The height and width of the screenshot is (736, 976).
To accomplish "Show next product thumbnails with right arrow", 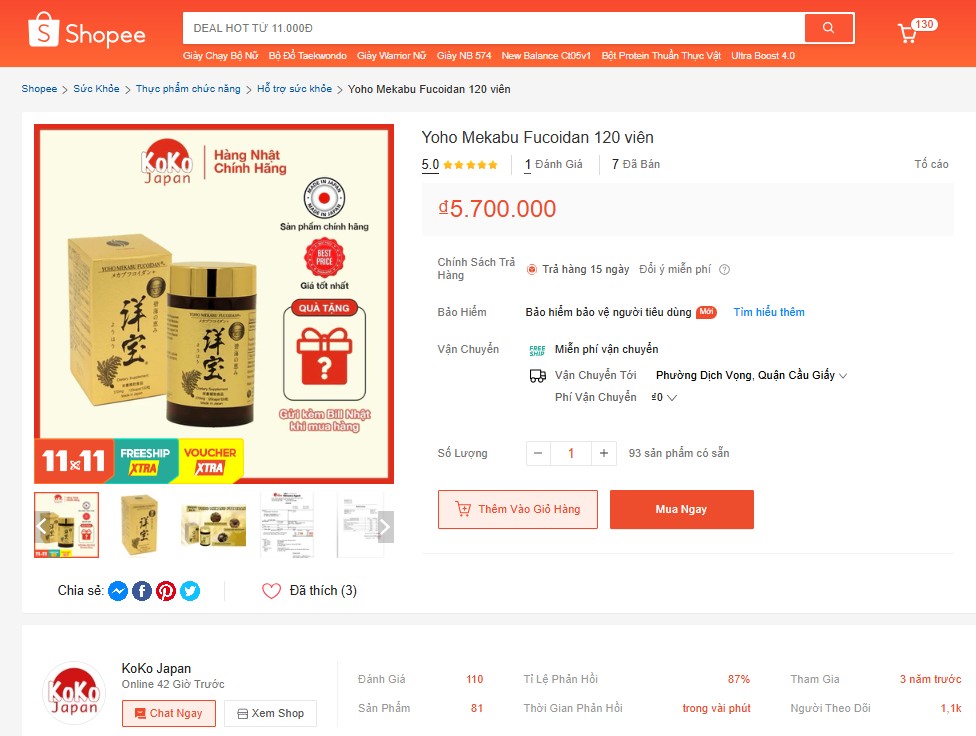I will point(385,527).
